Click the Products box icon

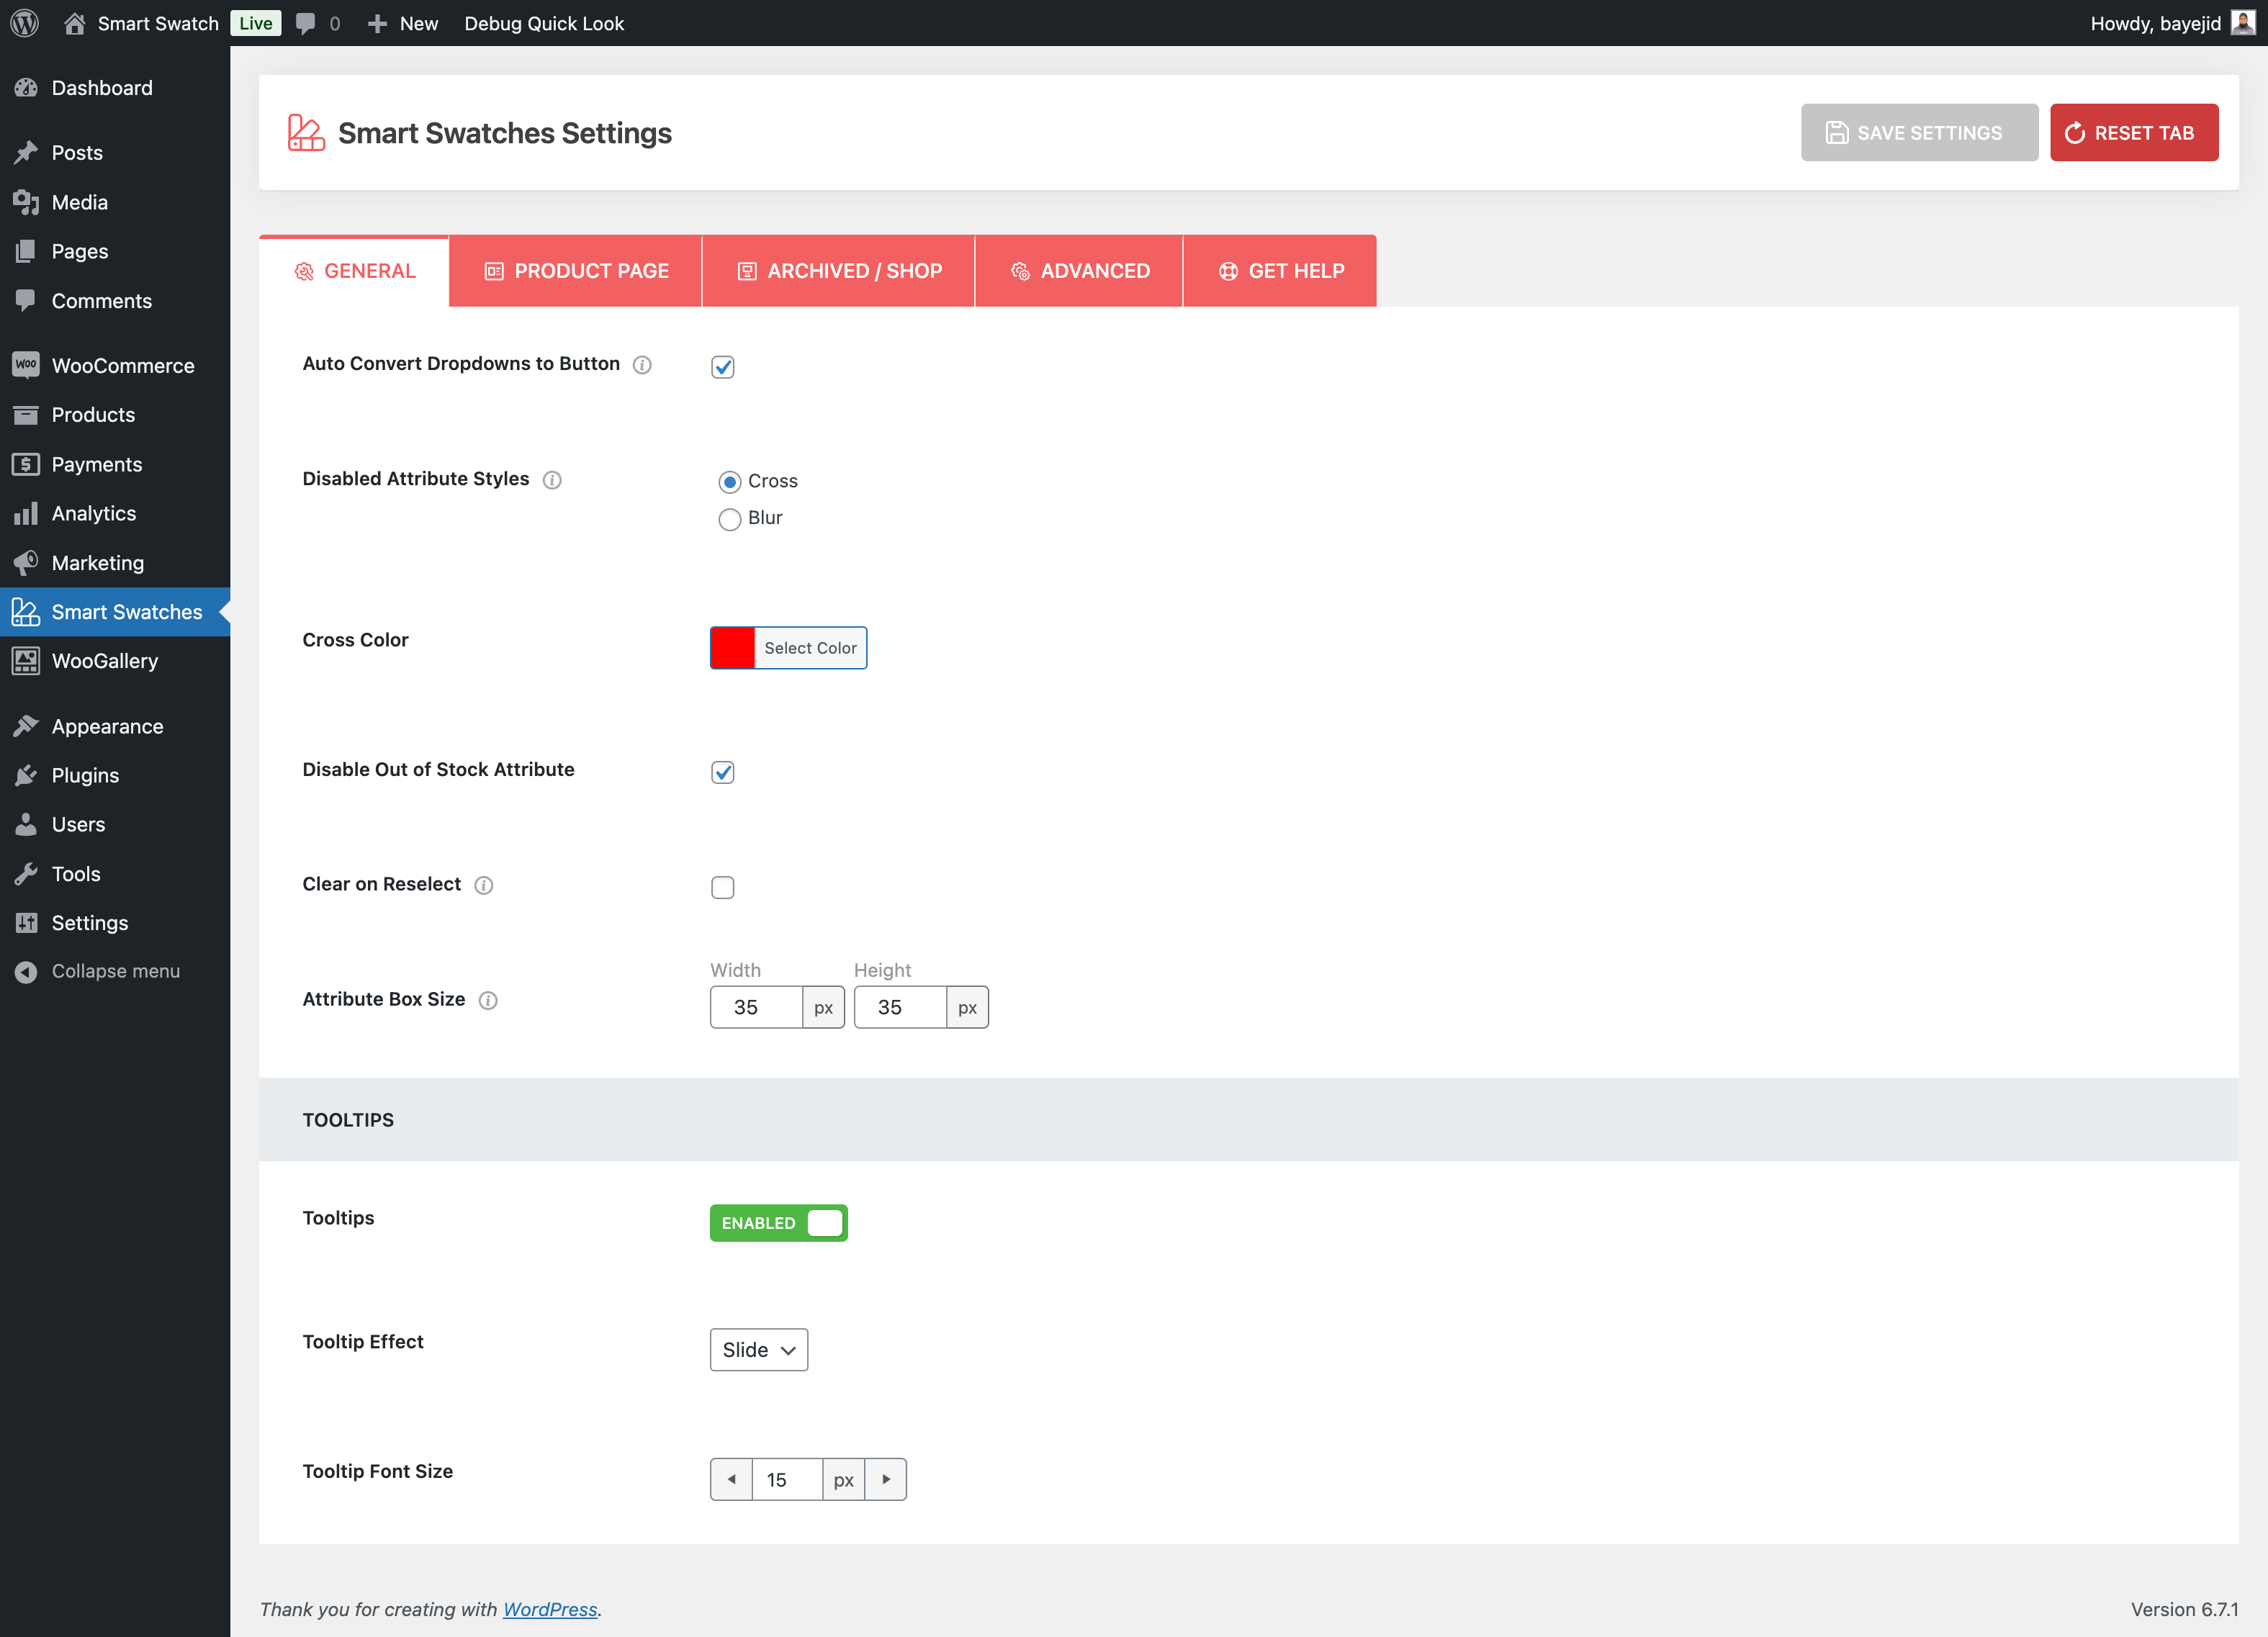[26, 414]
